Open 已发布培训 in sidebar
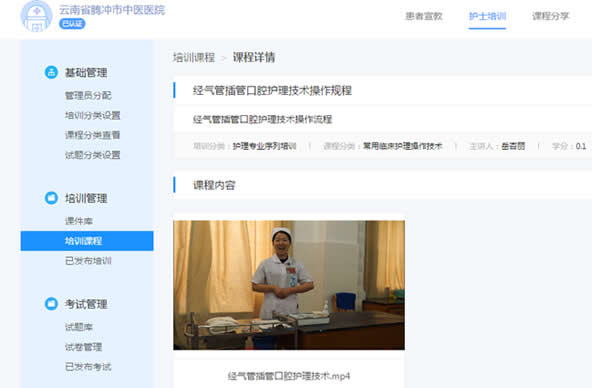 pyautogui.click(x=88, y=260)
